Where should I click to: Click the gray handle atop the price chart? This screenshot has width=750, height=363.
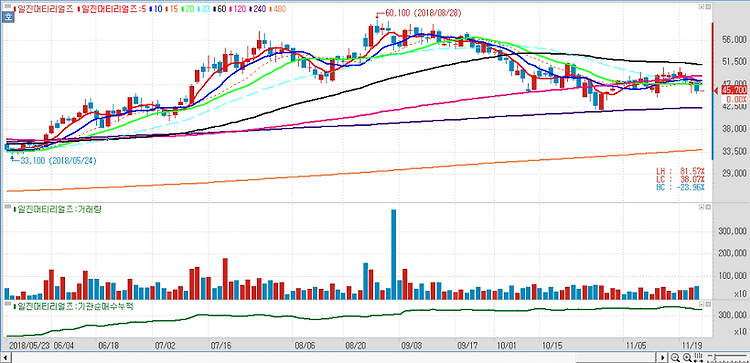tap(8, 6)
